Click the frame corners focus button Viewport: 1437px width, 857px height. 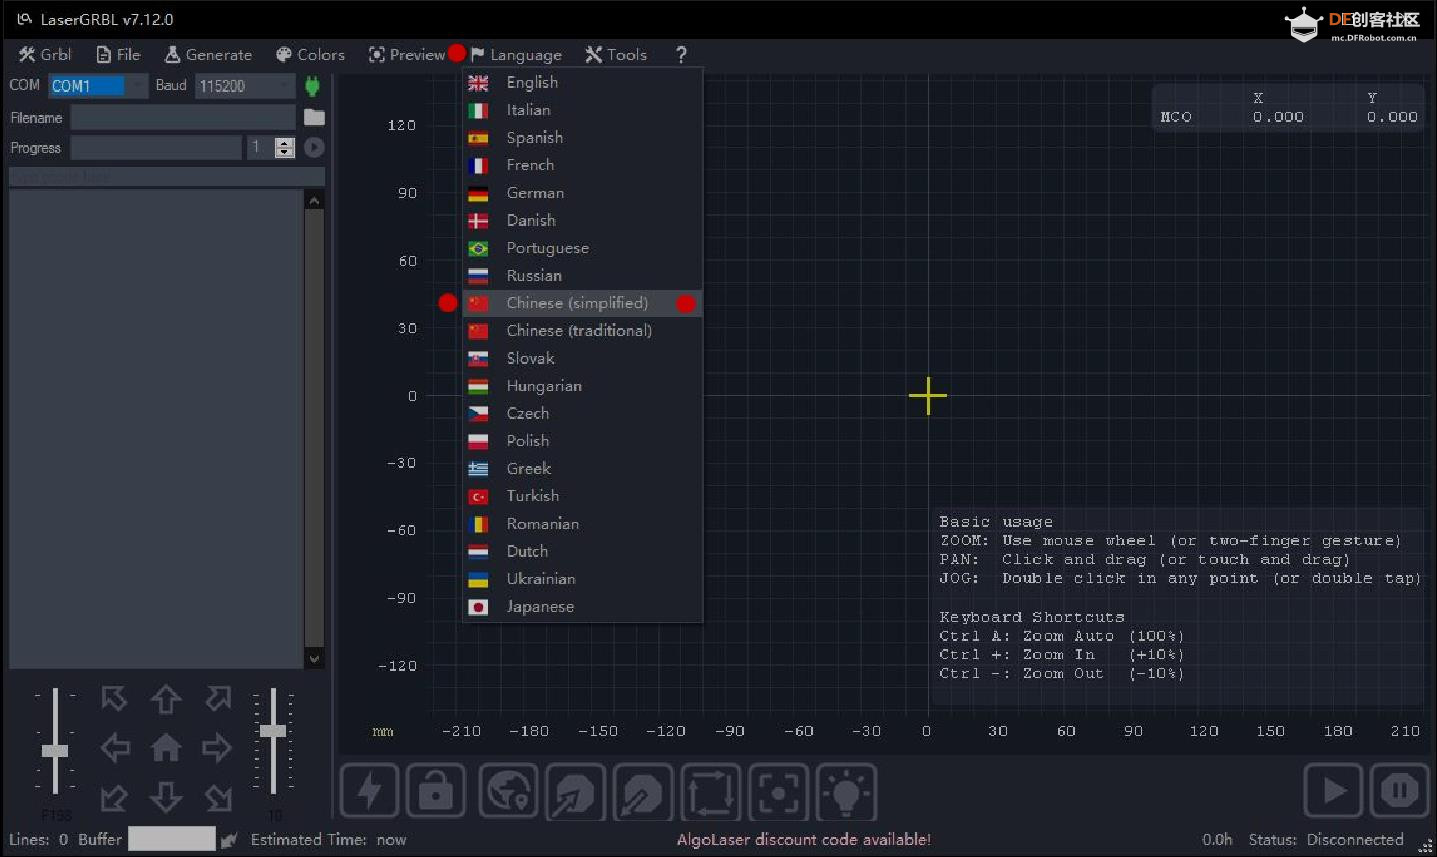coord(778,791)
